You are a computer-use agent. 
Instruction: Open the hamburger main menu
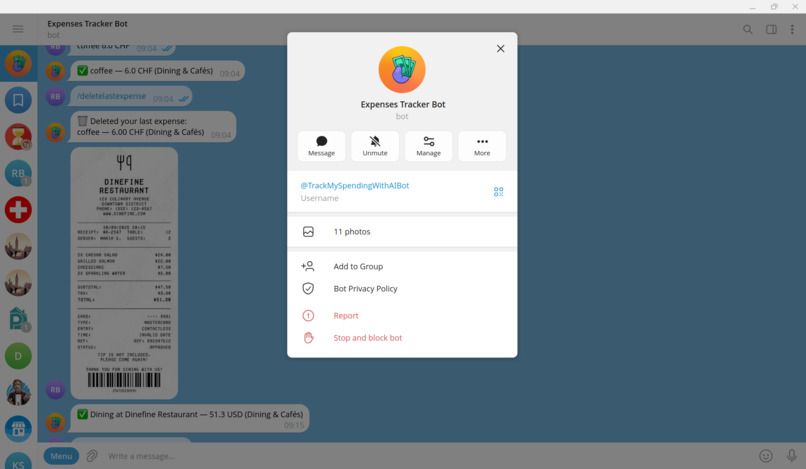pos(18,29)
